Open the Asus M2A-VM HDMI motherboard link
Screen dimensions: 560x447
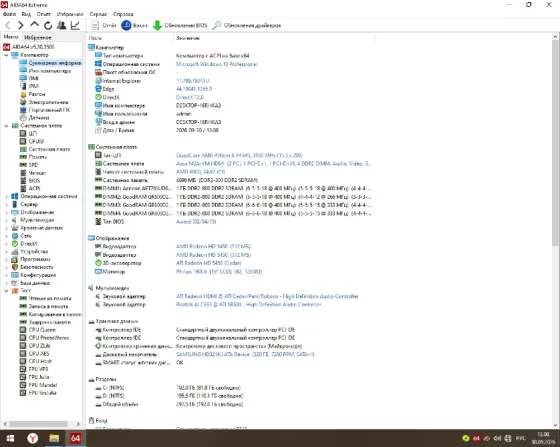click(x=274, y=164)
